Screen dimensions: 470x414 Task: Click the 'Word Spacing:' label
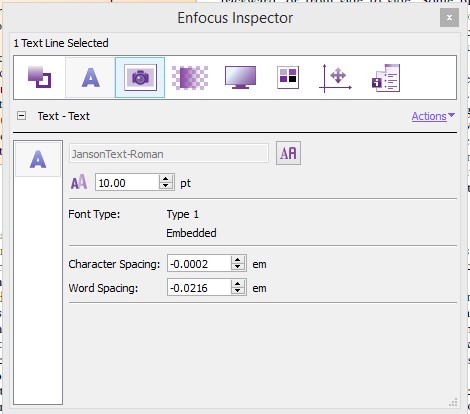pyautogui.click(x=103, y=288)
